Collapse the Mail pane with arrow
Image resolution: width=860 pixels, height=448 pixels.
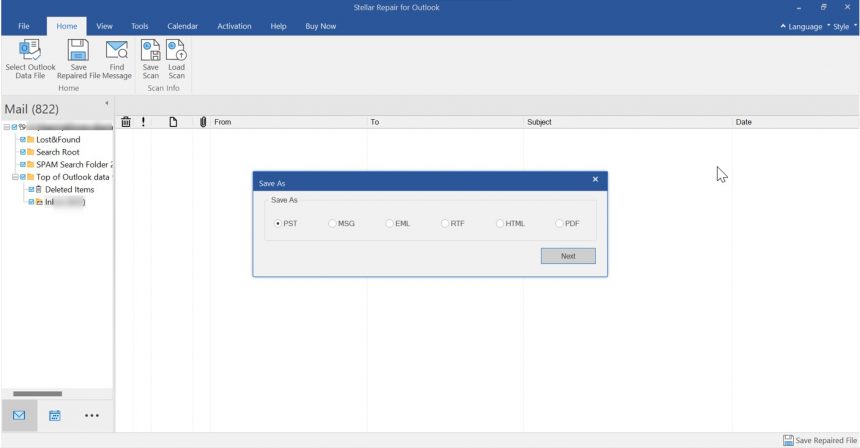(106, 103)
